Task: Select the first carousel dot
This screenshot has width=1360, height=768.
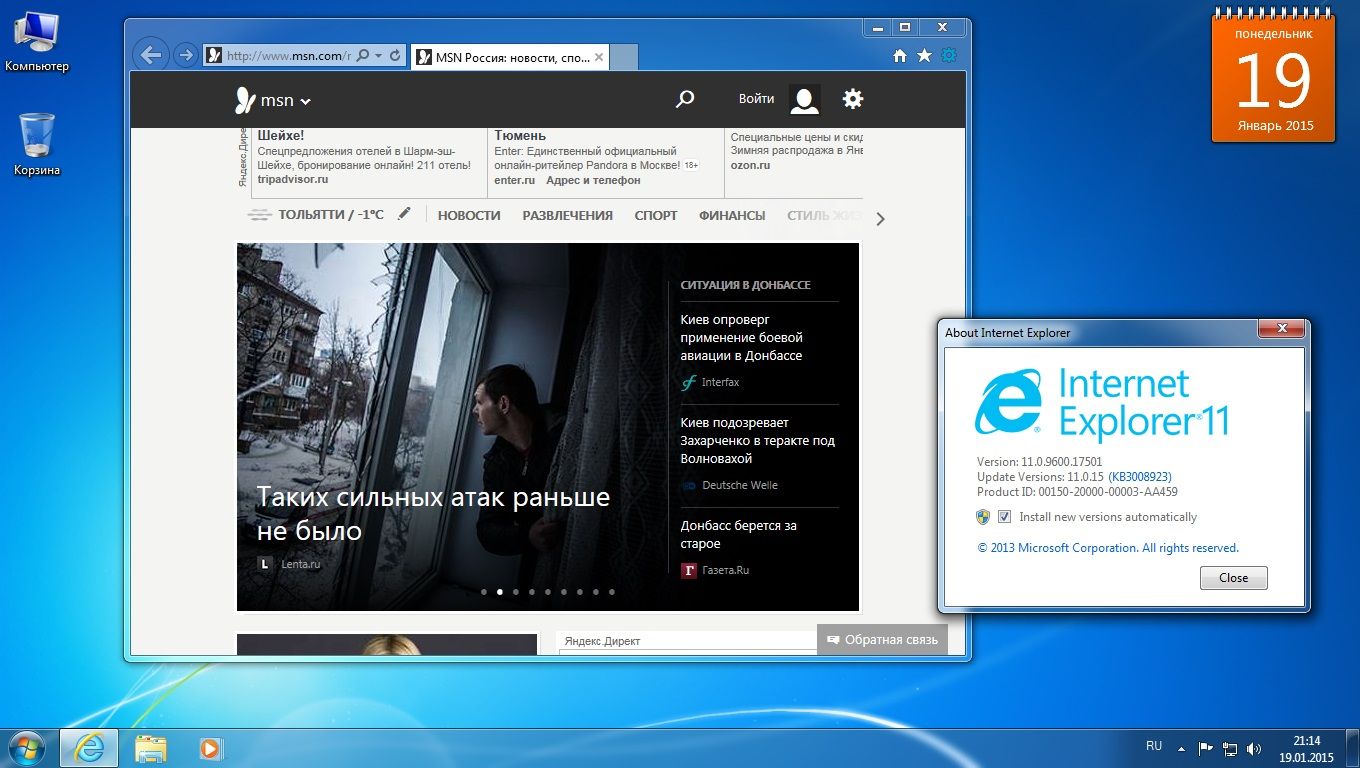Action: 484,592
